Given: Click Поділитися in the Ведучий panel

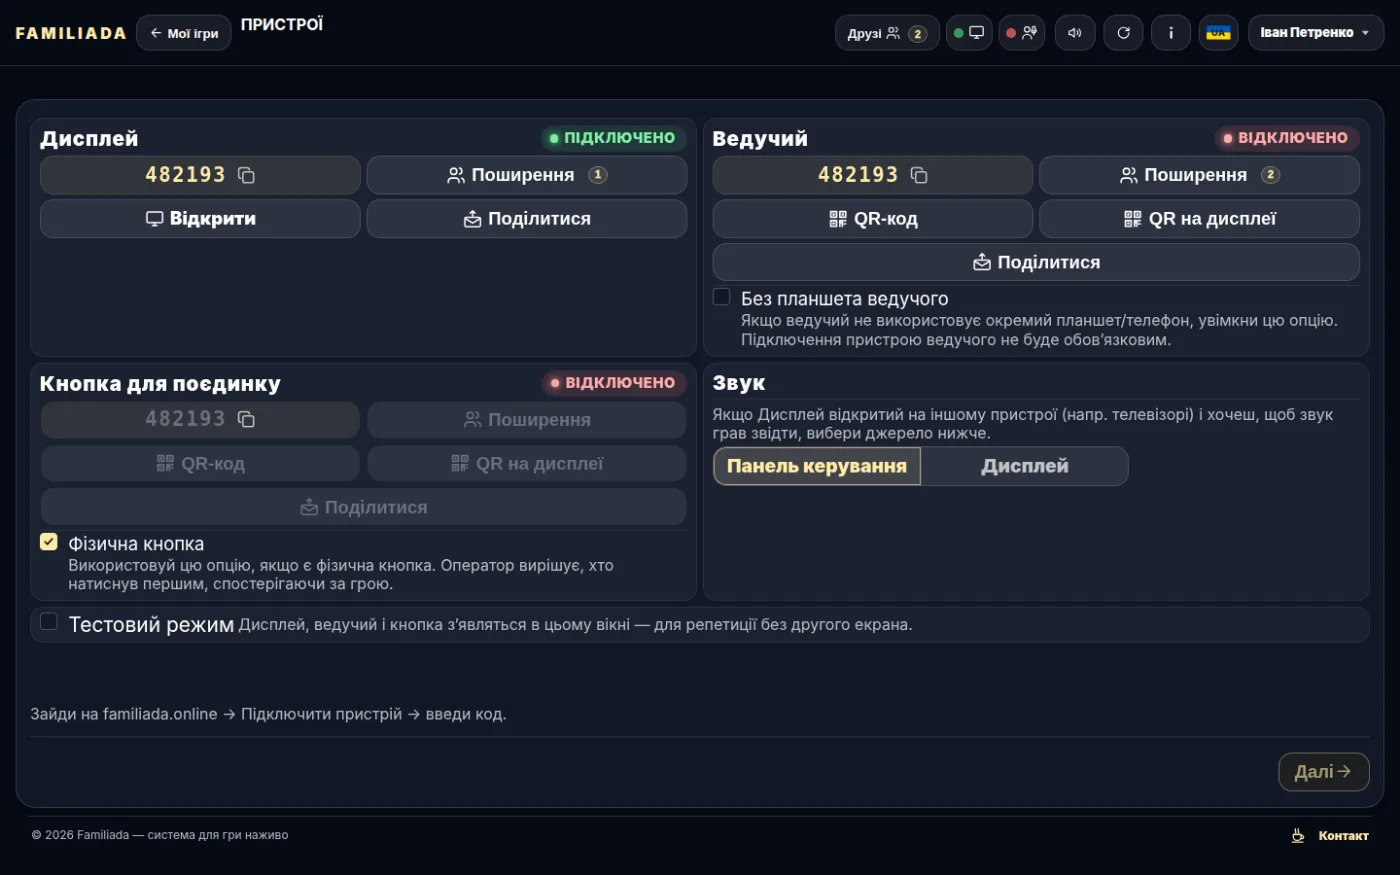Looking at the screenshot, I should tap(1036, 263).
